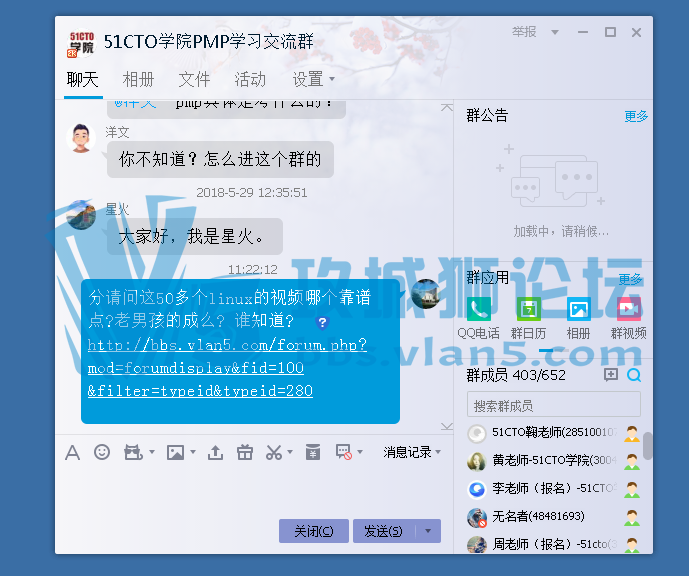Switch to the 文件 tab
Image resolution: width=689 pixels, height=576 pixels.
pyautogui.click(x=194, y=80)
